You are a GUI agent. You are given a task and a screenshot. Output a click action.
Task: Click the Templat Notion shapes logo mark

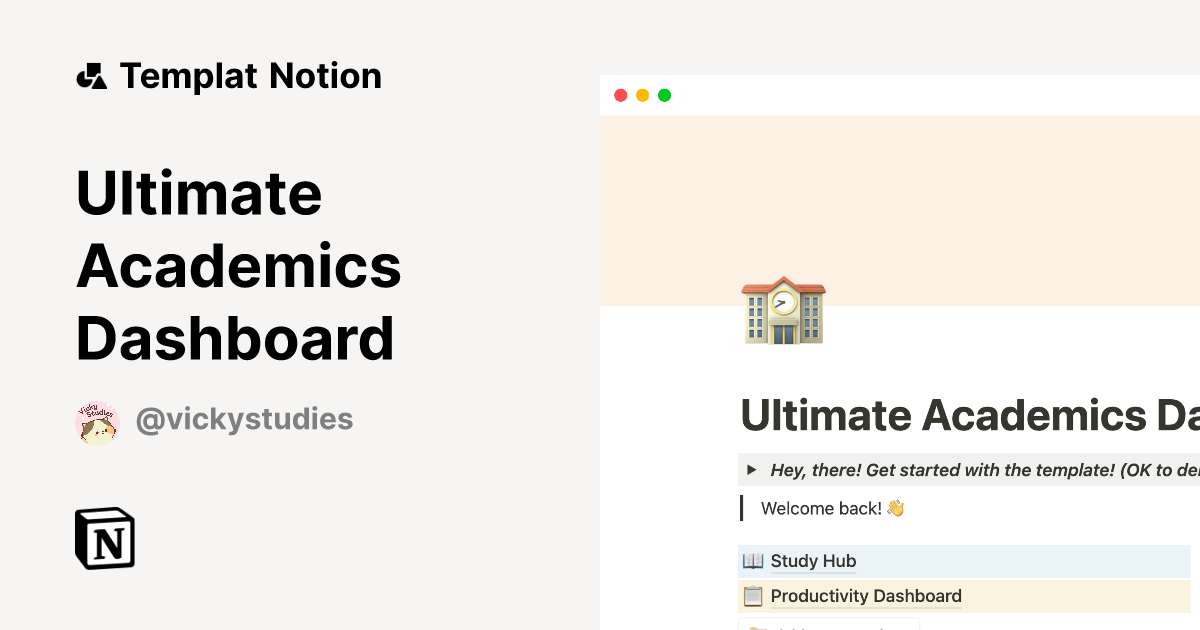click(x=91, y=75)
